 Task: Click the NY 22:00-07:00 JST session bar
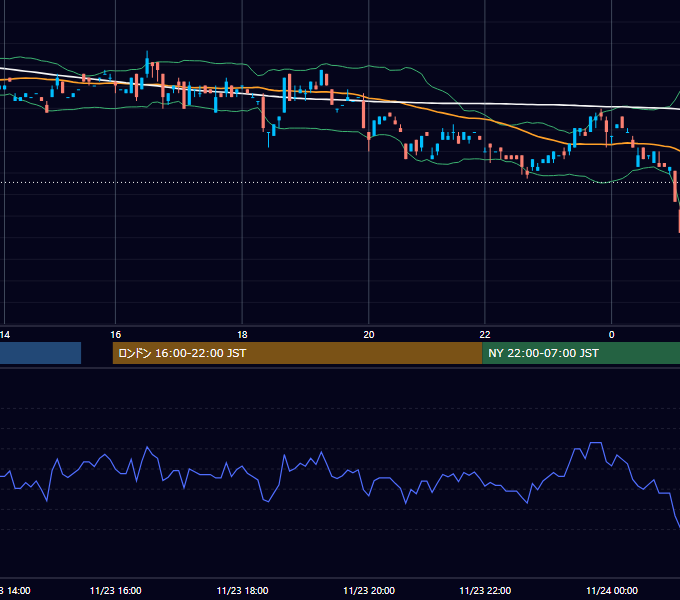coord(581,353)
